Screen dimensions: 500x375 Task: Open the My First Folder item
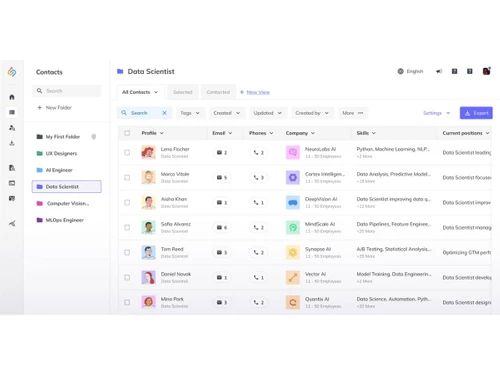(x=67, y=137)
